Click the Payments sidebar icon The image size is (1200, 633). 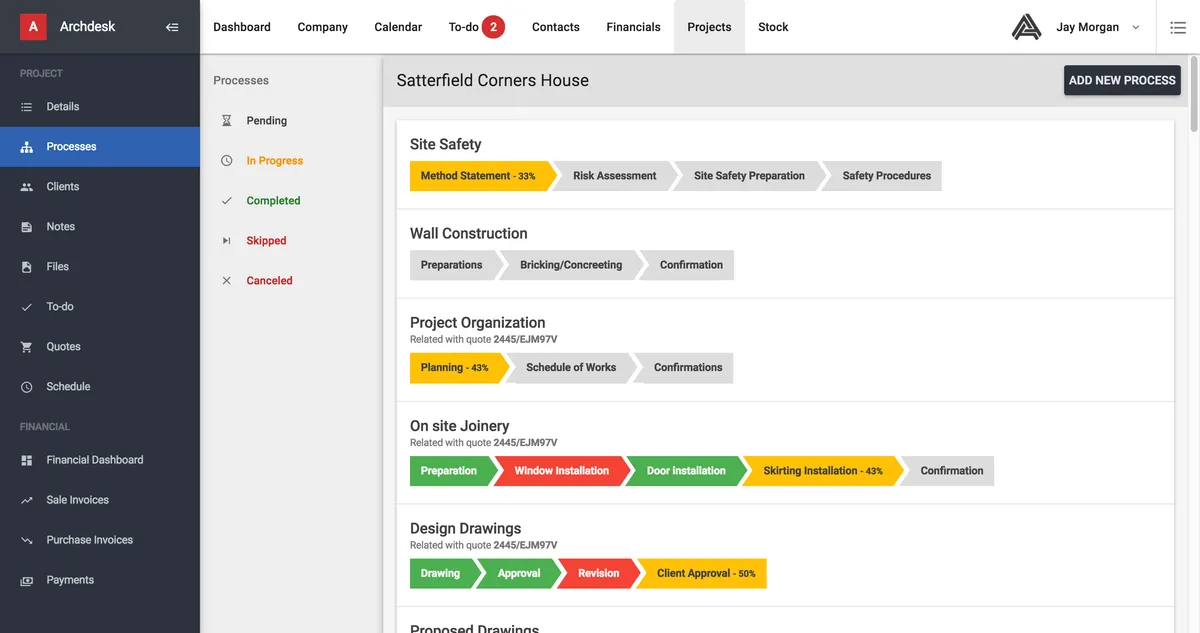pos(27,579)
